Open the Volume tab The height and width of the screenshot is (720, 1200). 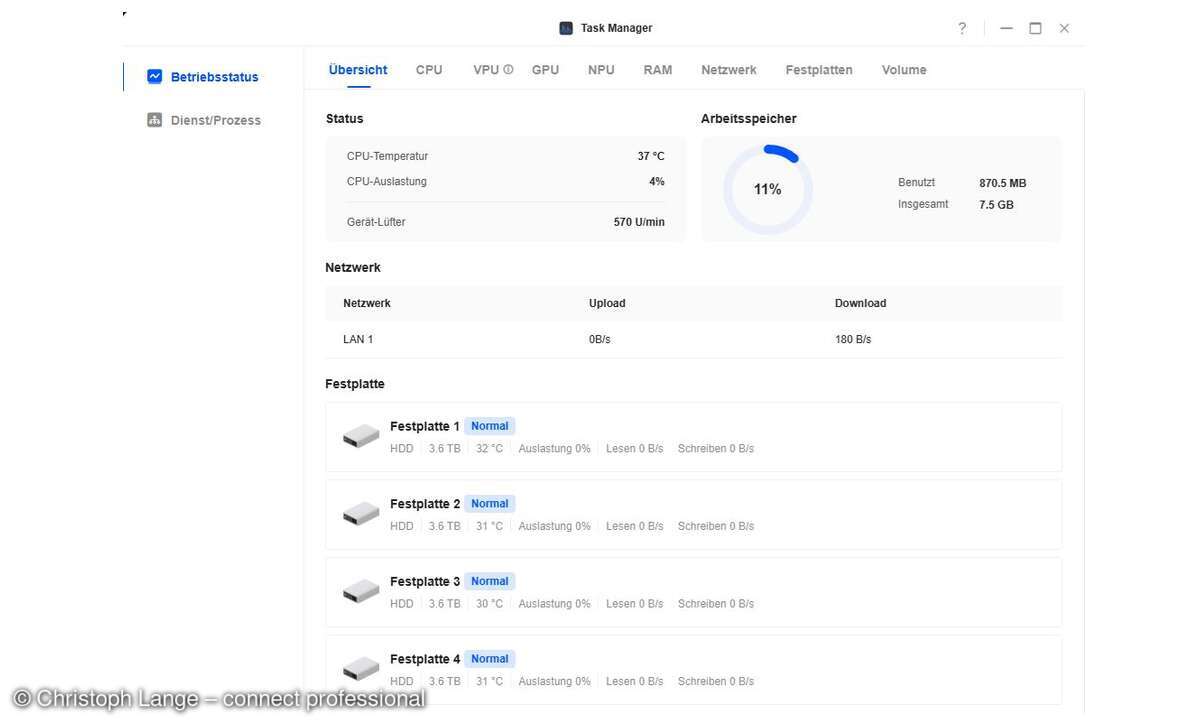[x=904, y=70]
